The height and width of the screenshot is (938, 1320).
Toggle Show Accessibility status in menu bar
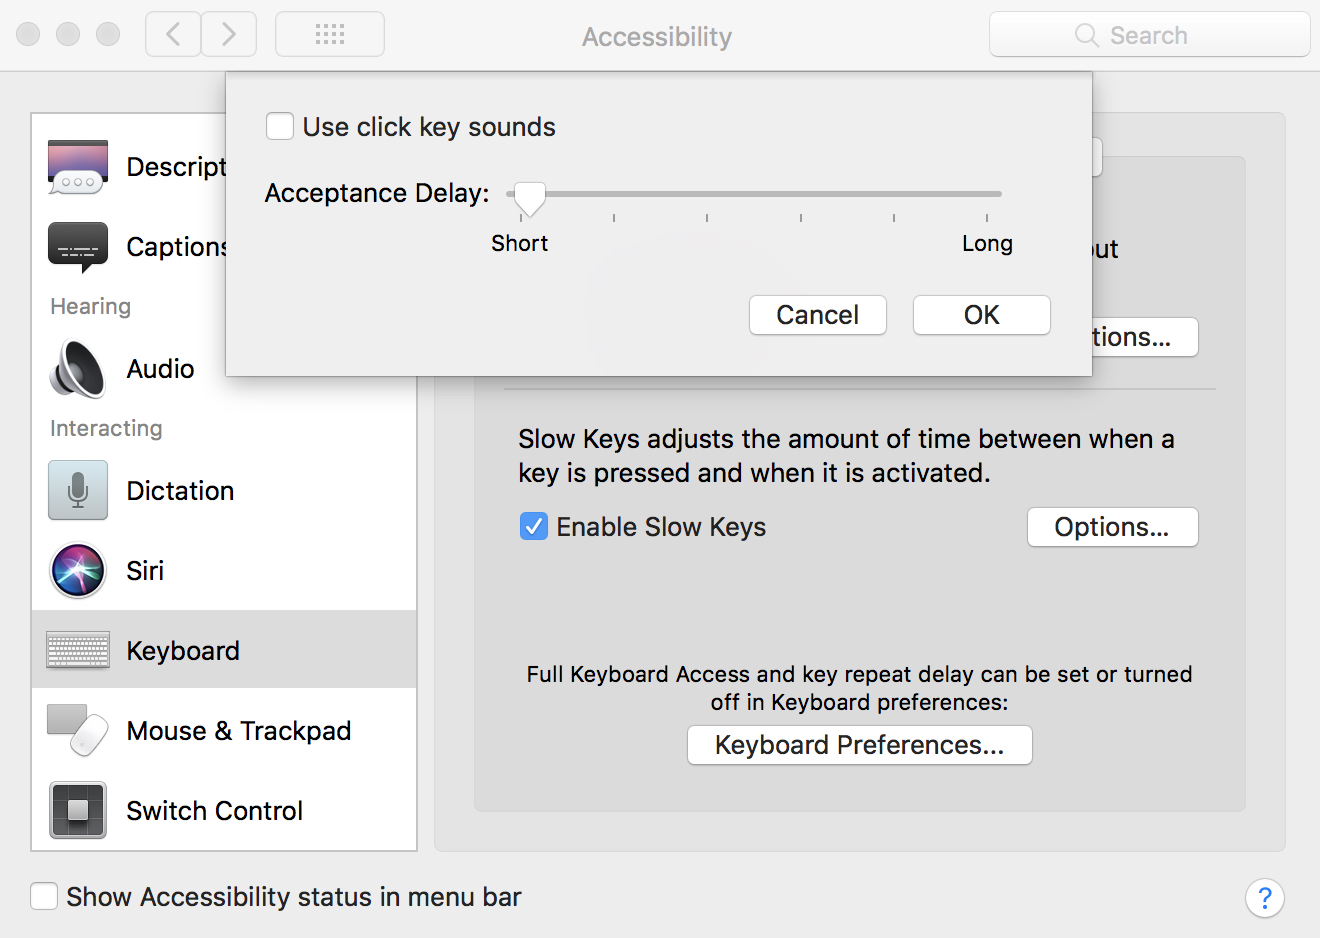[x=44, y=896]
